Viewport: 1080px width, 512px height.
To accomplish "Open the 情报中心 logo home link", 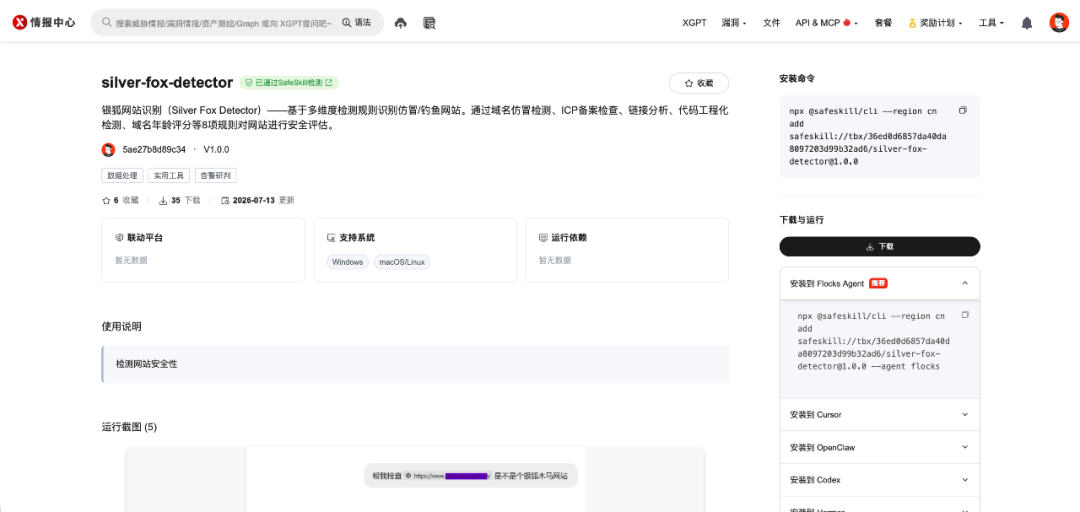I will click(44, 22).
